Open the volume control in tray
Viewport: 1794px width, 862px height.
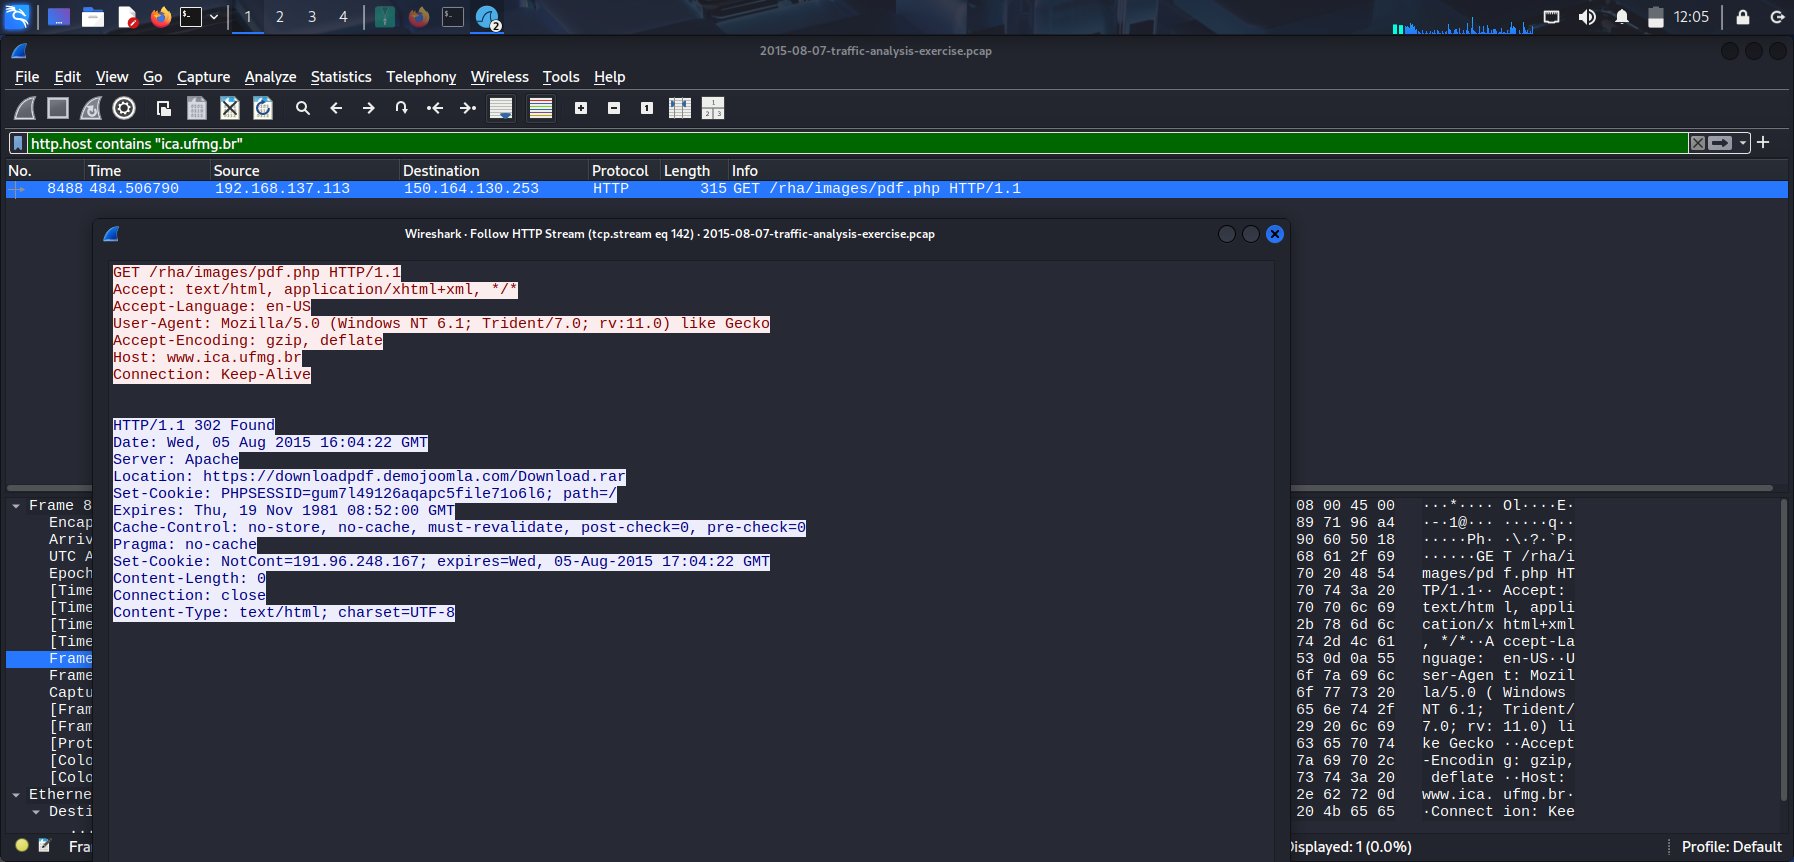click(1587, 16)
